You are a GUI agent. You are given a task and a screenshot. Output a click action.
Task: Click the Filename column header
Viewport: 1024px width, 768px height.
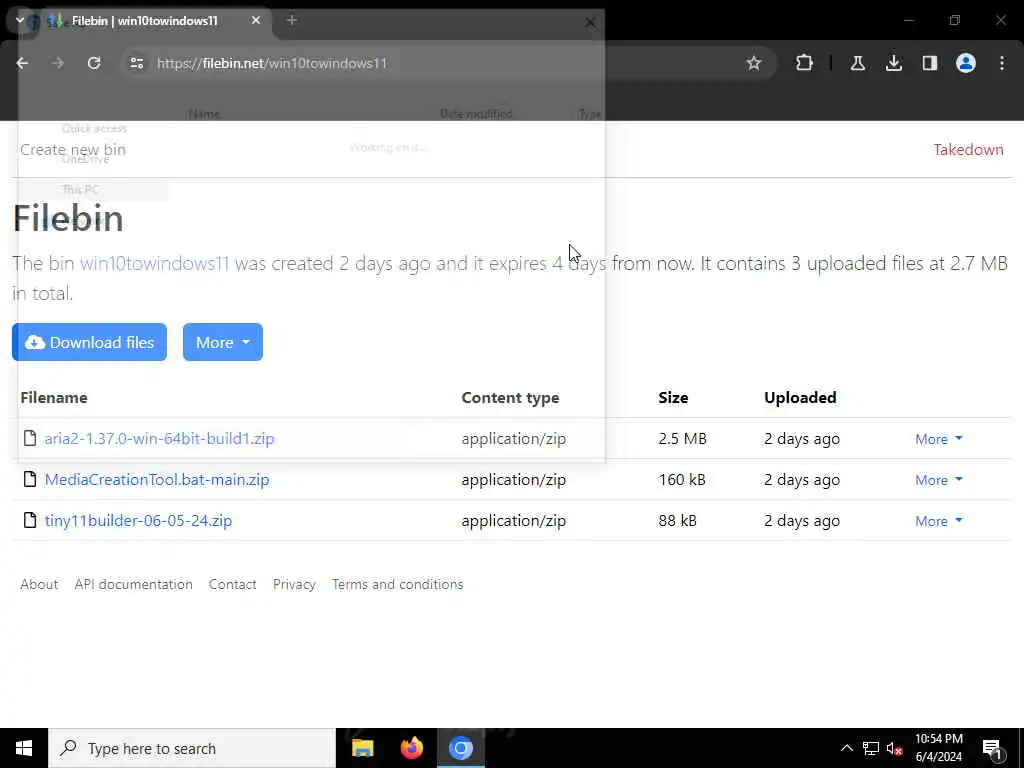pos(54,398)
